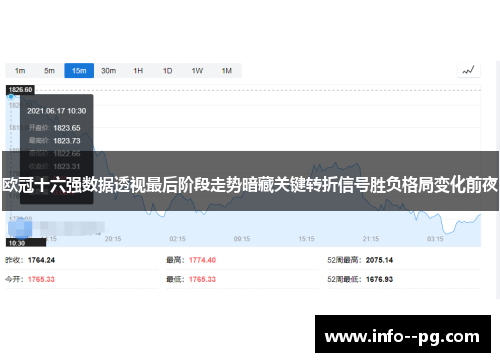Click the 15:15 time axis label
The width and height of the screenshot is (500, 362).
(x=306, y=239)
